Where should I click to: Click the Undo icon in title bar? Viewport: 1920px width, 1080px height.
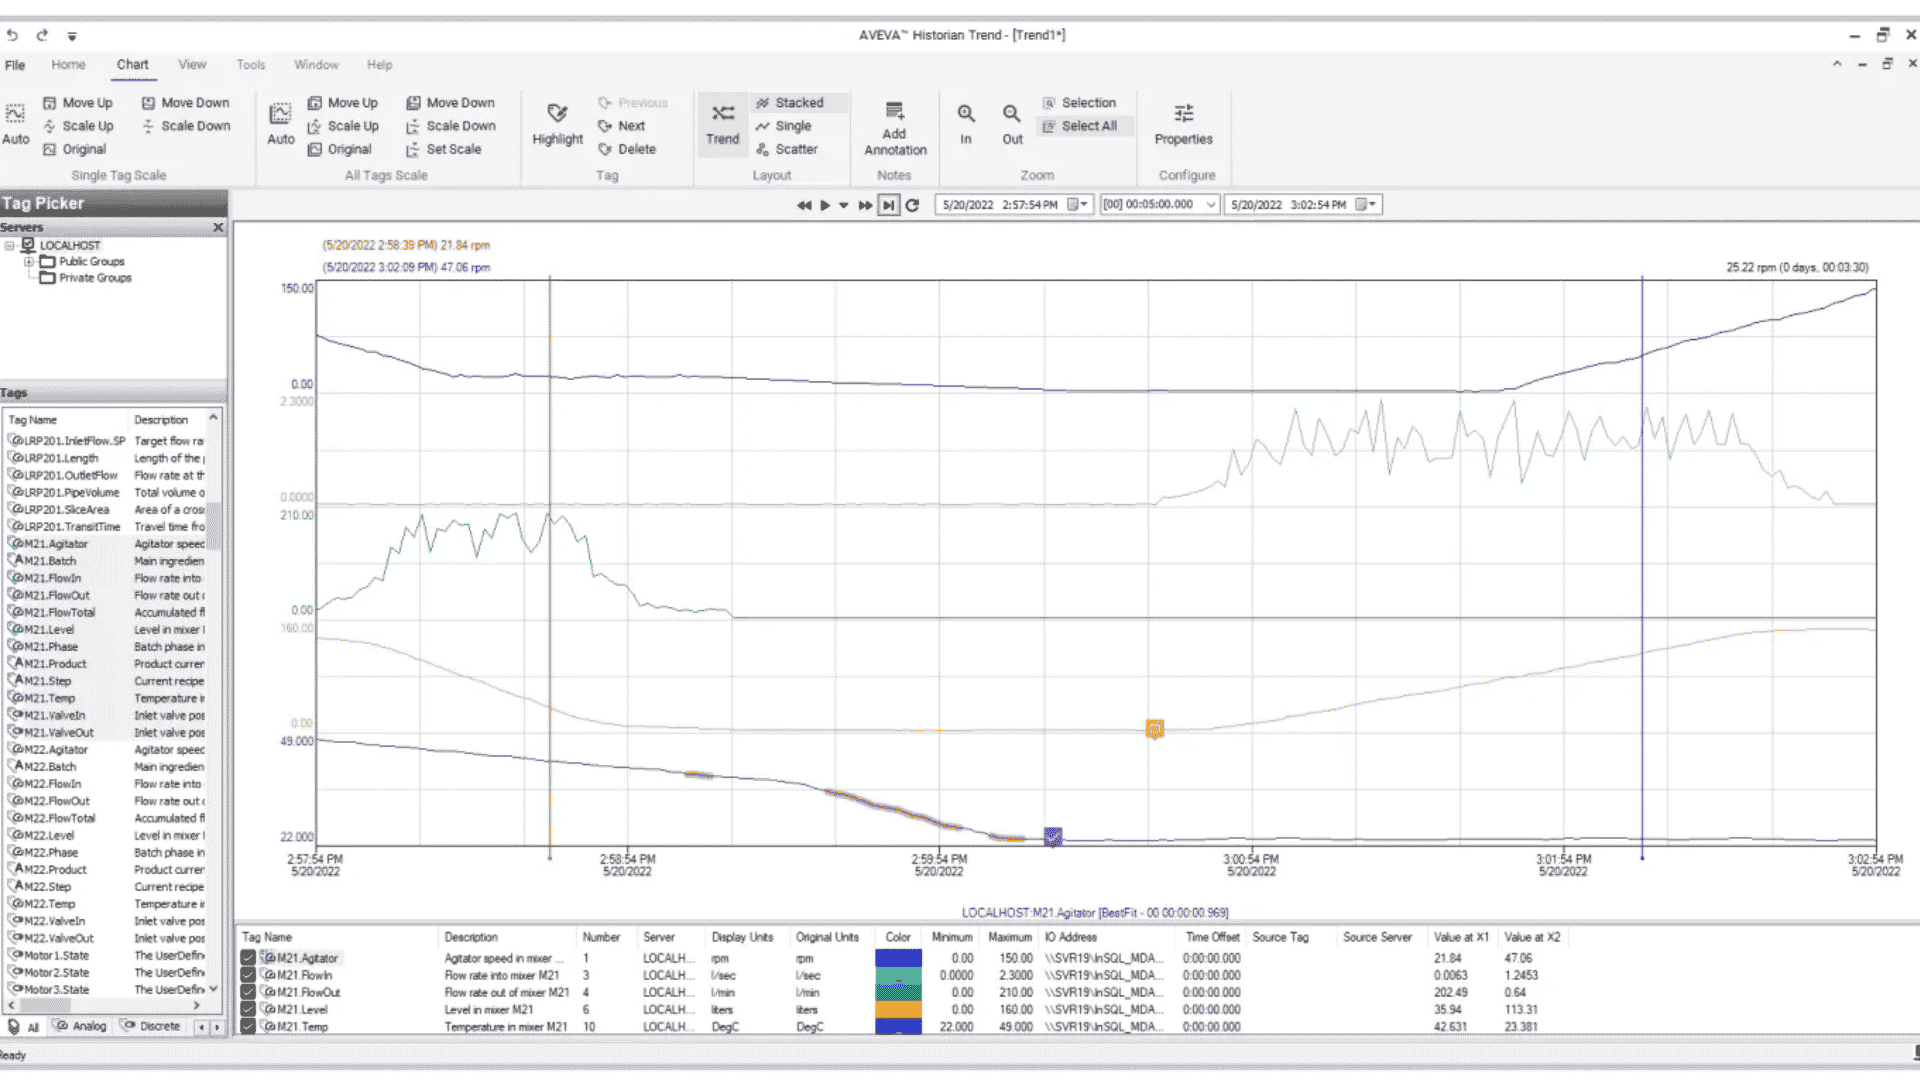tap(12, 35)
